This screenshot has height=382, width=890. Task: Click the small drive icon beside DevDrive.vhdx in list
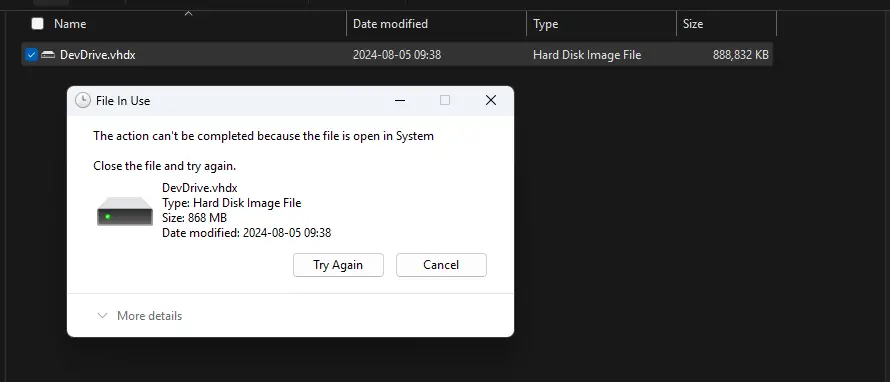(48, 55)
